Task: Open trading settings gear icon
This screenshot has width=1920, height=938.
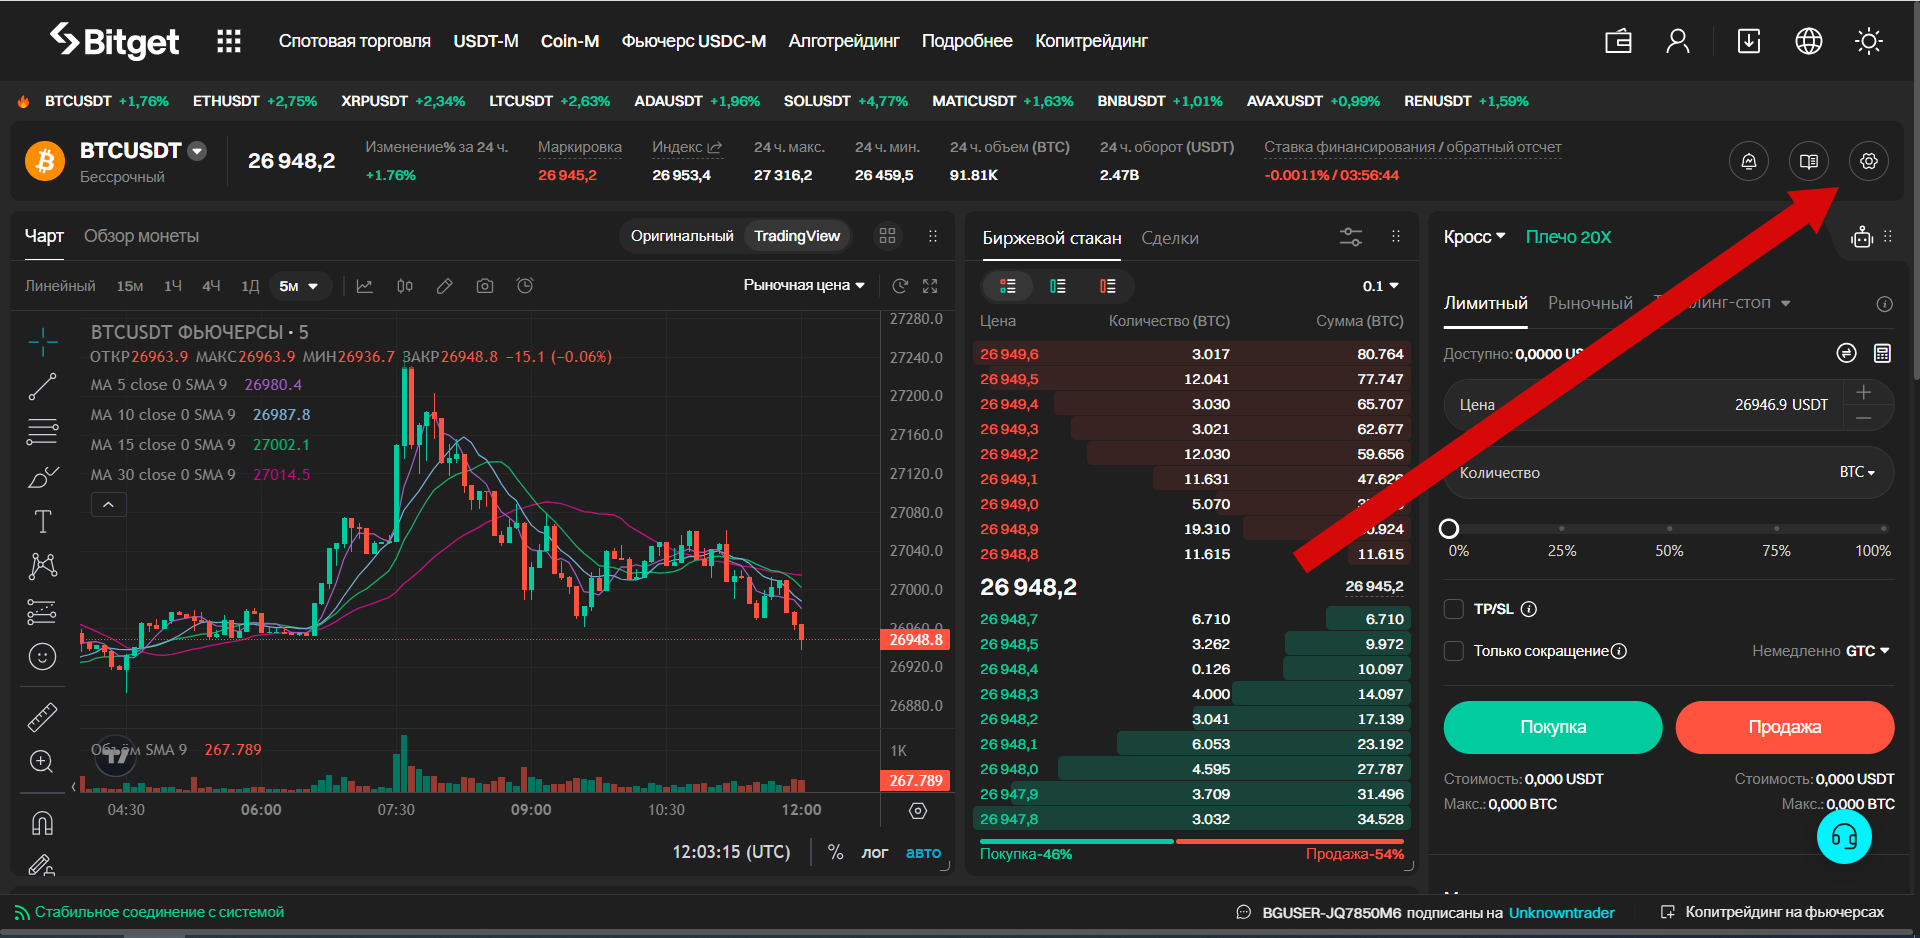Action: click(1869, 161)
